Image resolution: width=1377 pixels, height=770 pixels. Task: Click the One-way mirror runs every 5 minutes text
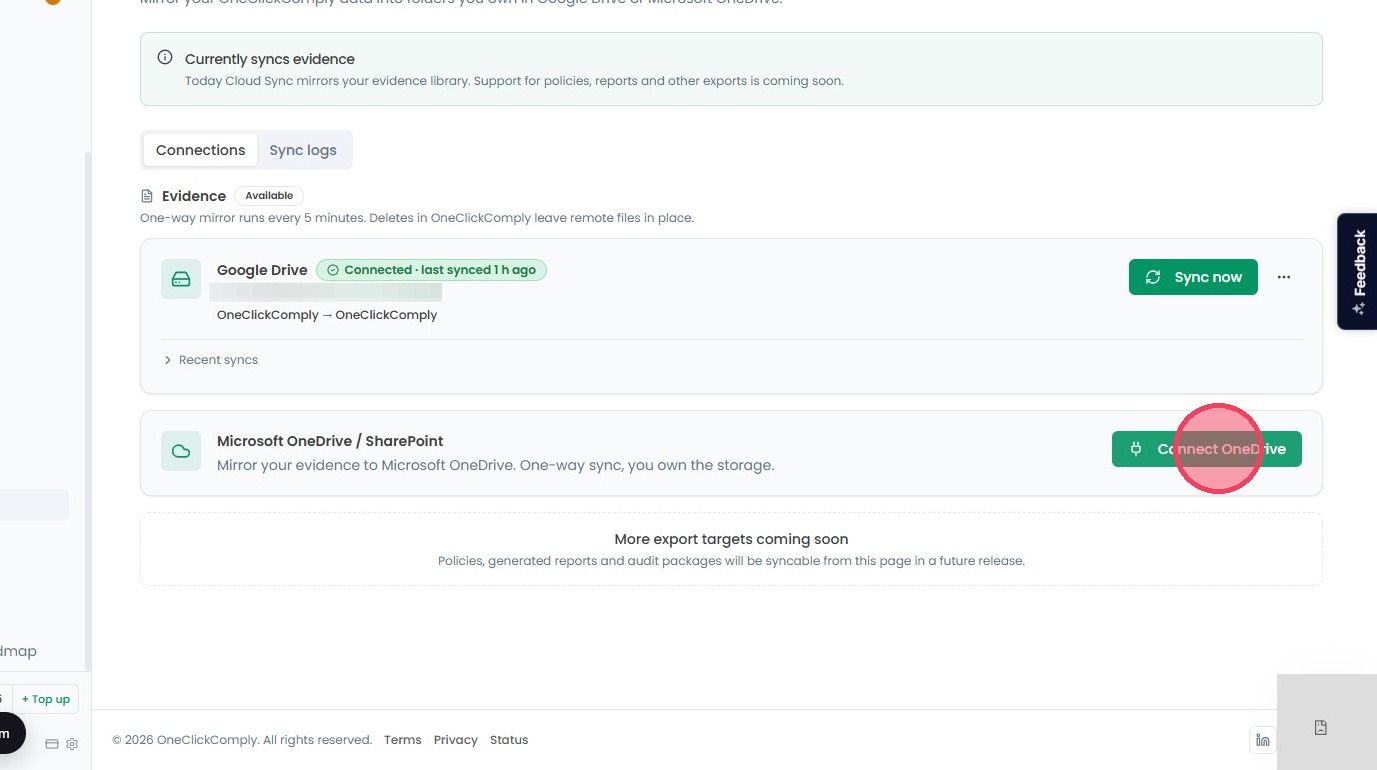pyautogui.click(x=417, y=217)
